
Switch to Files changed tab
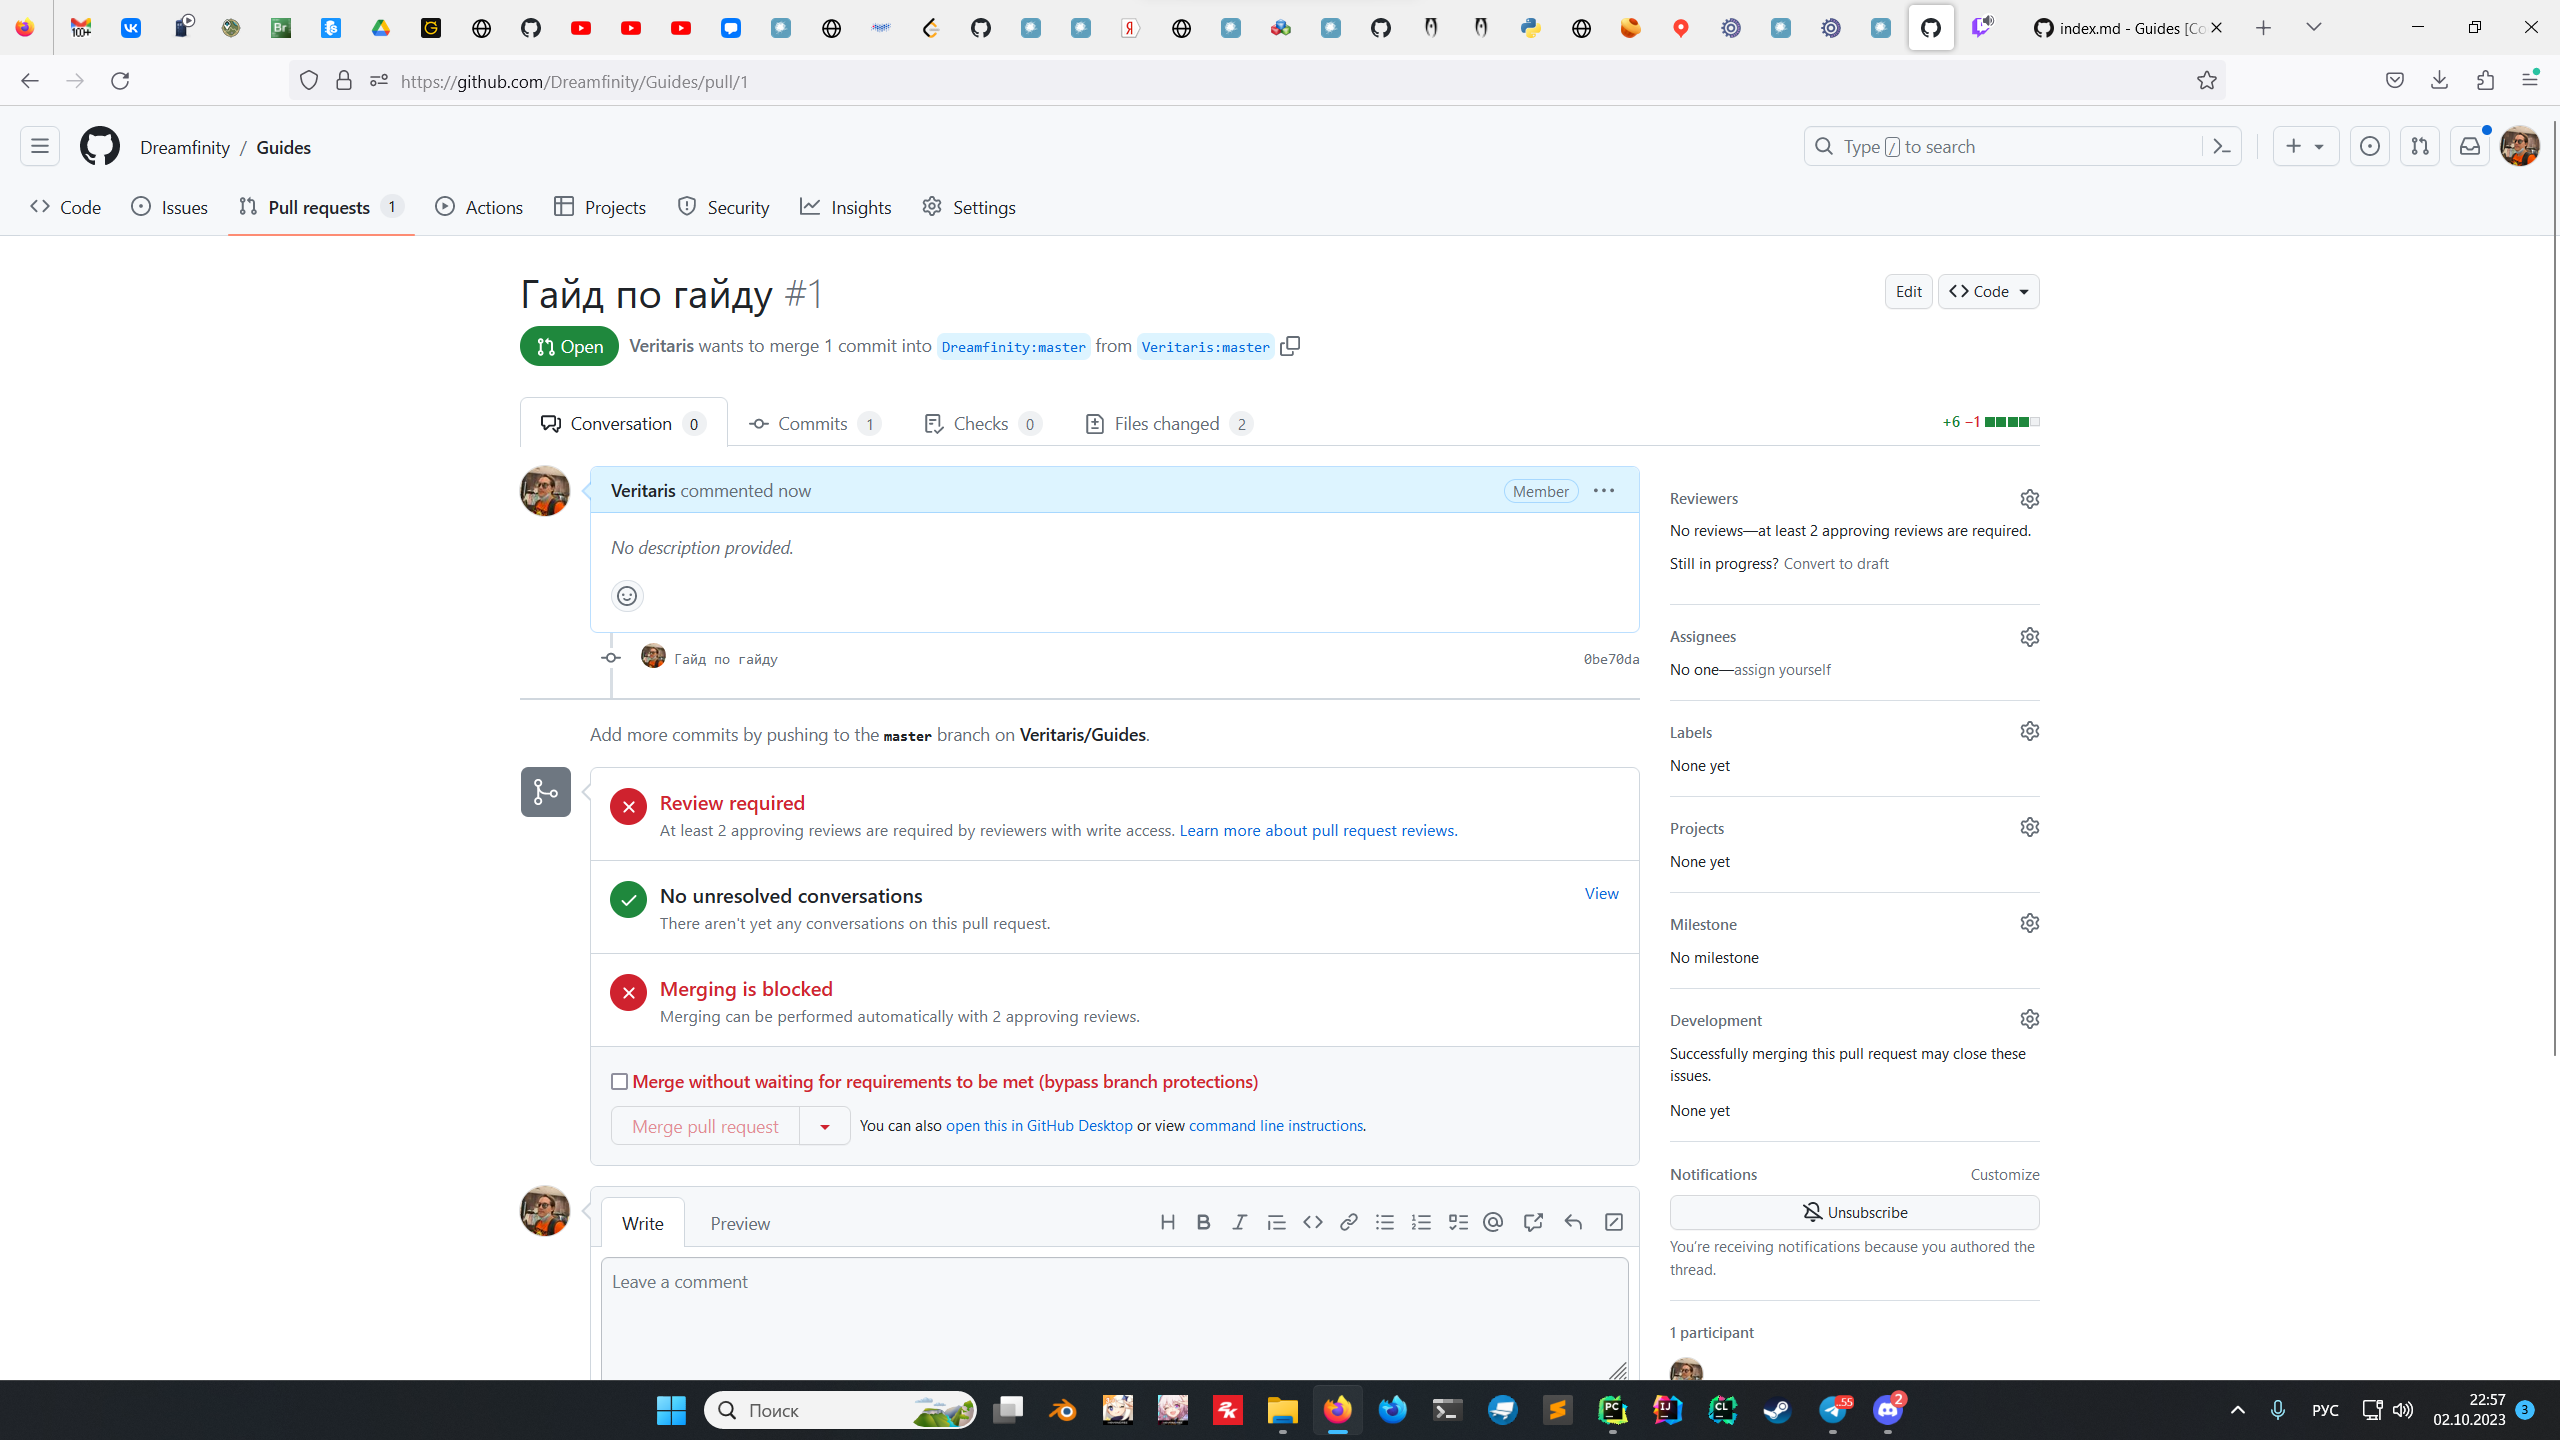point(1167,424)
